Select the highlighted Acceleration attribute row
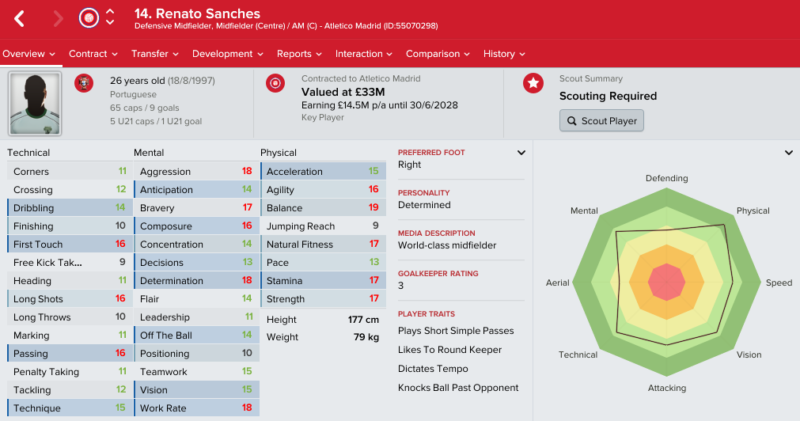800x421 pixels. 323,171
